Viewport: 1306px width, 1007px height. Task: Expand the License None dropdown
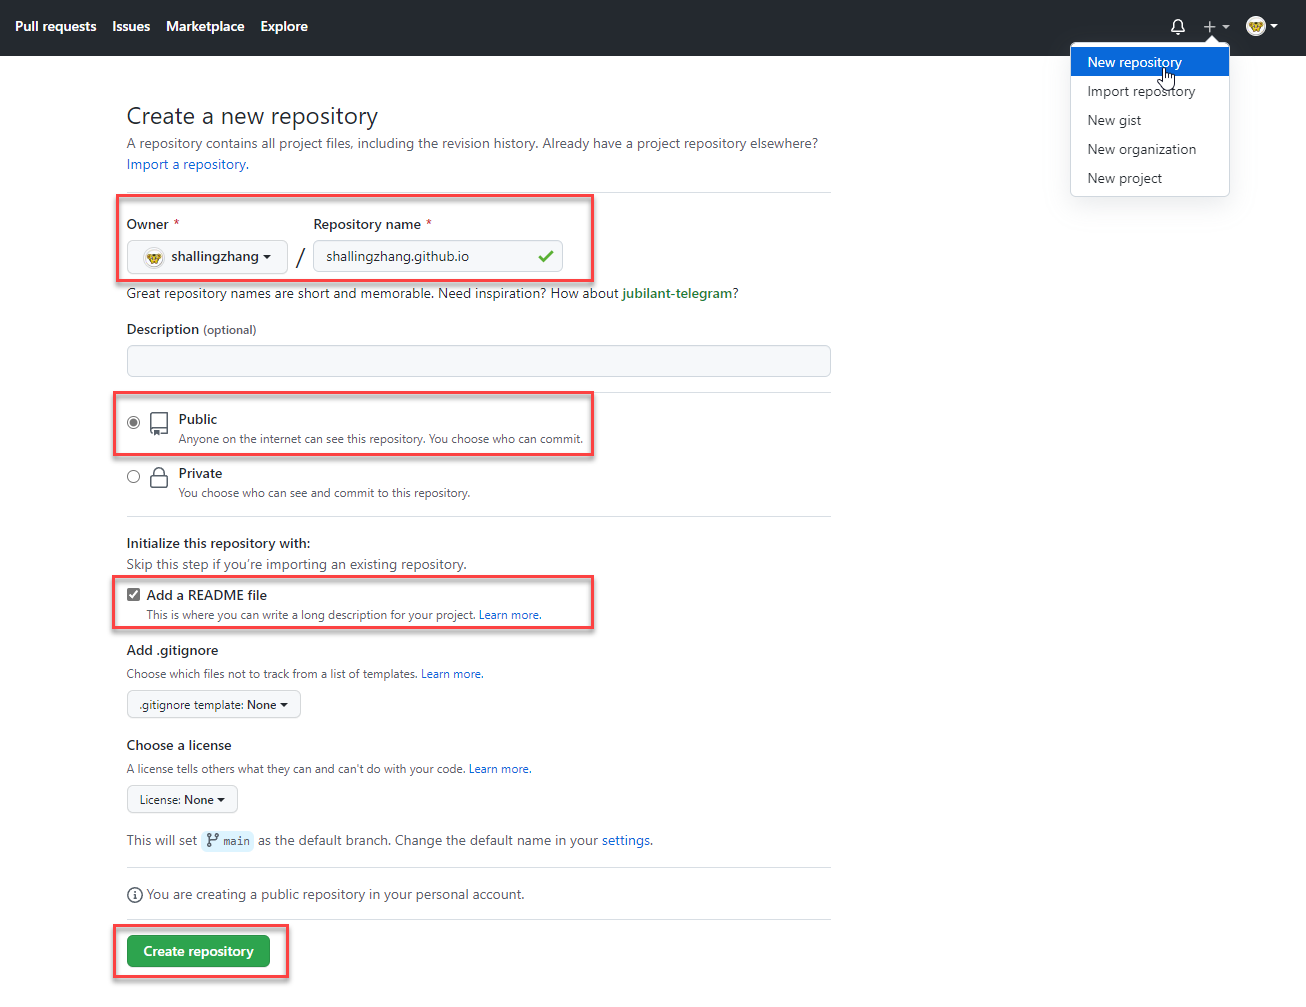[182, 800]
